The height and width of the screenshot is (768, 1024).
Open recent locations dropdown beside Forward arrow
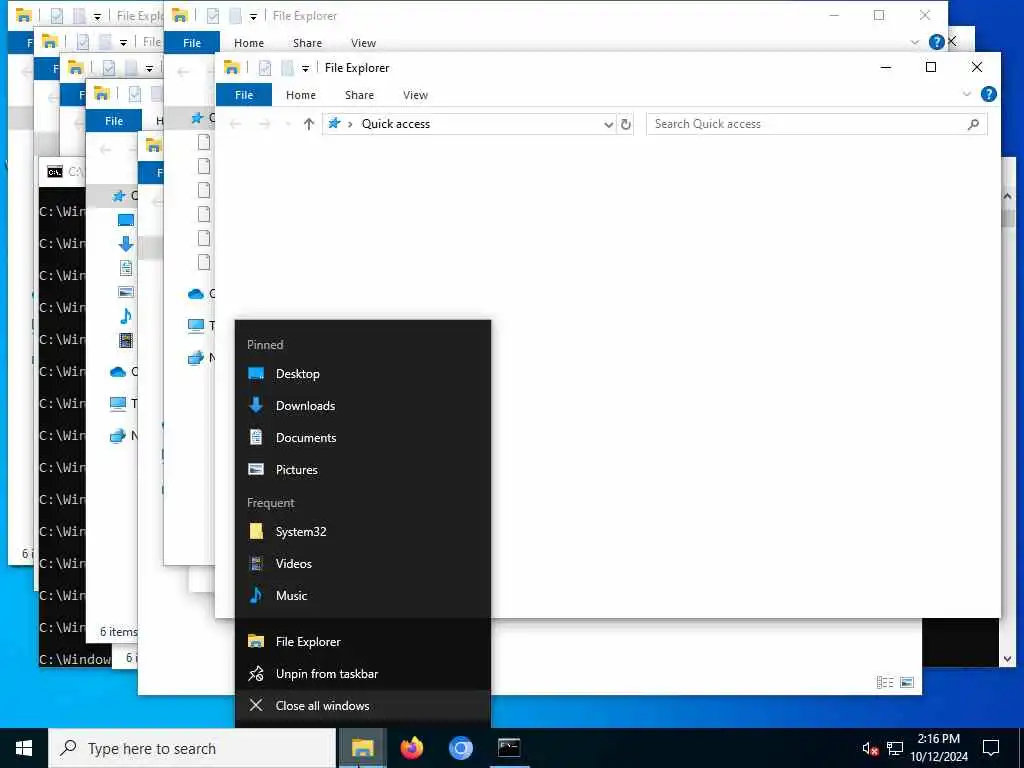(287, 124)
